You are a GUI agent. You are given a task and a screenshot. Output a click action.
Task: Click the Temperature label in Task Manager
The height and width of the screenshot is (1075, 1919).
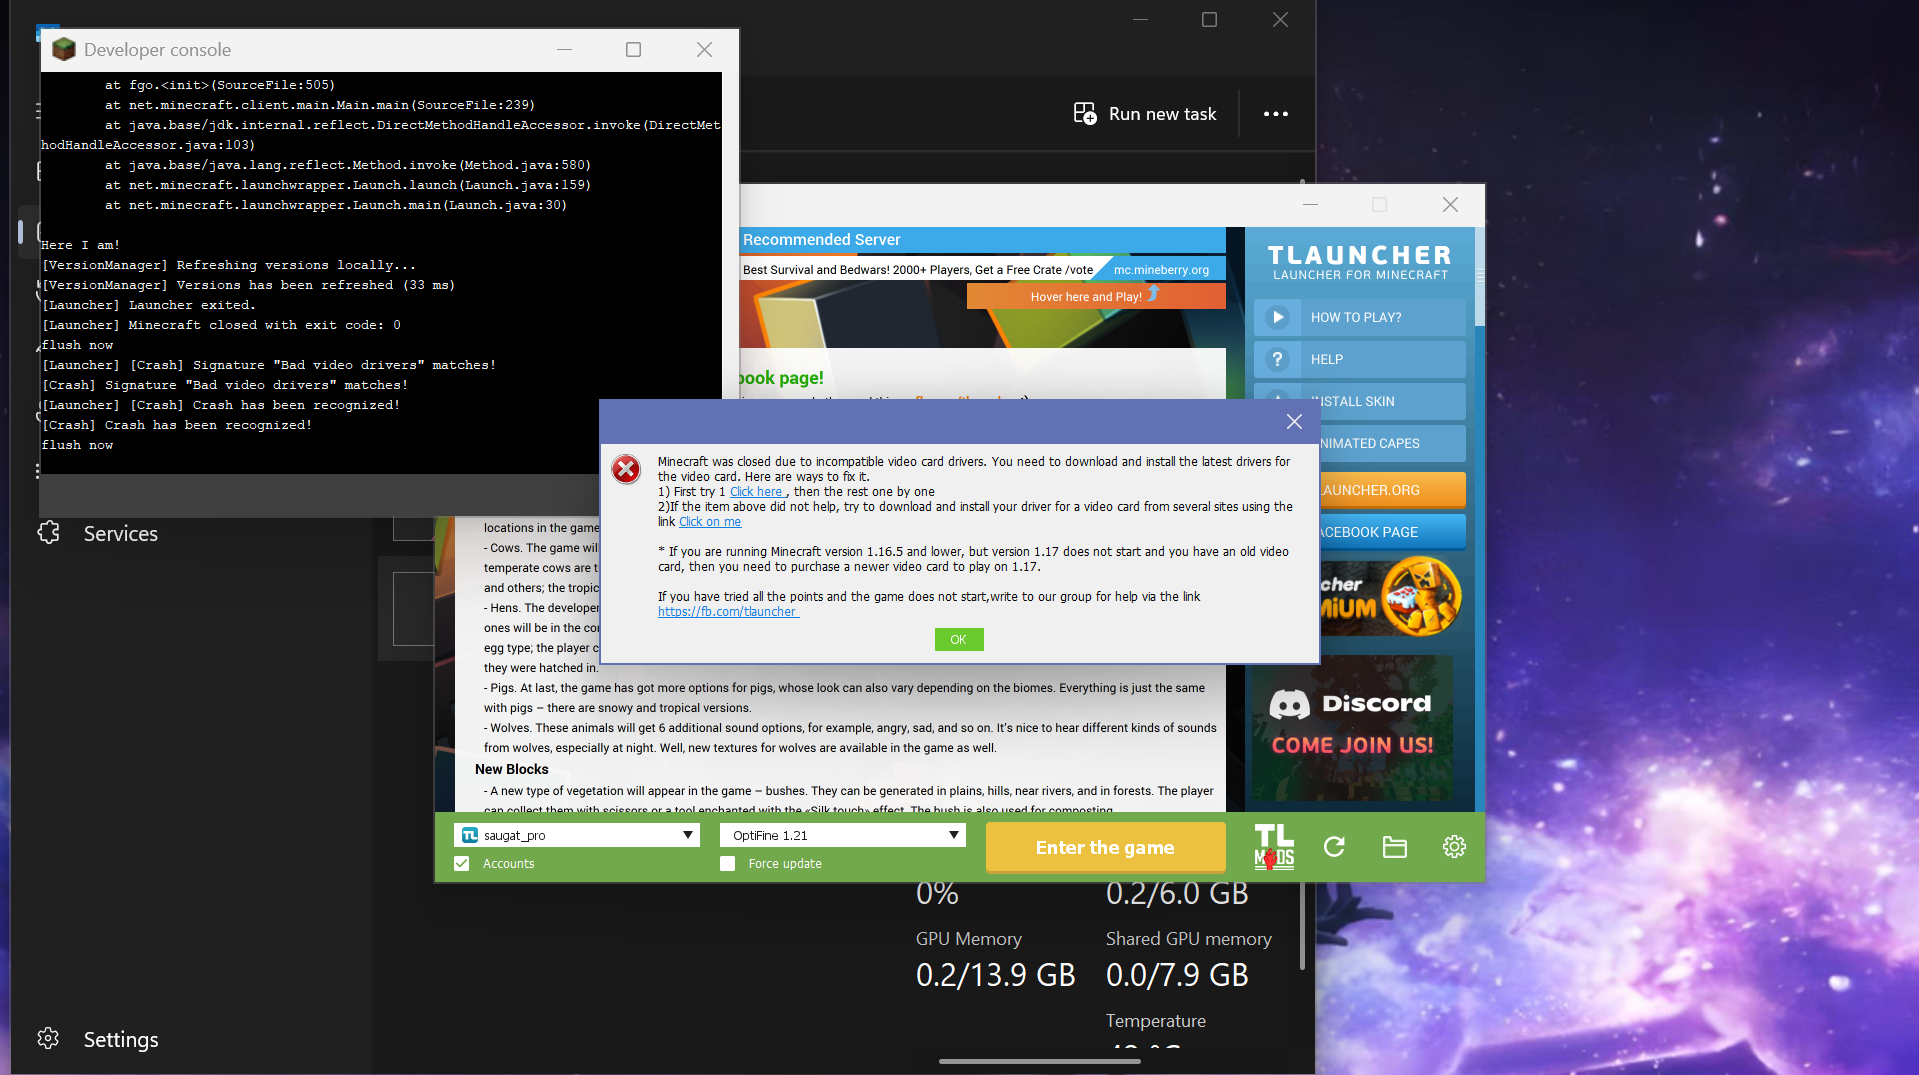tap(1156, 1021)
